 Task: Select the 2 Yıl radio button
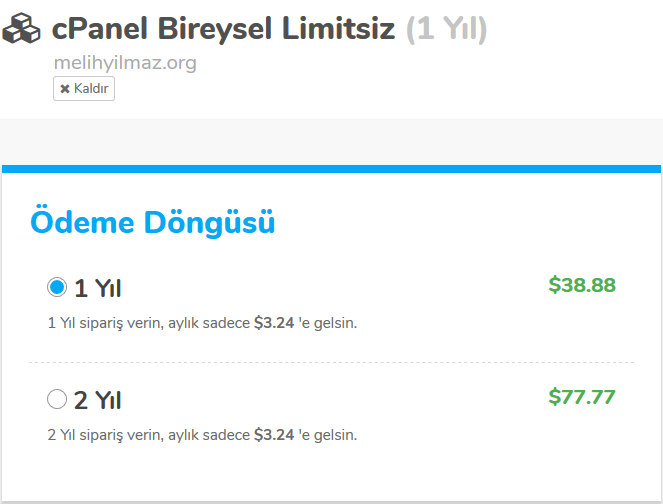click(57, 400)
